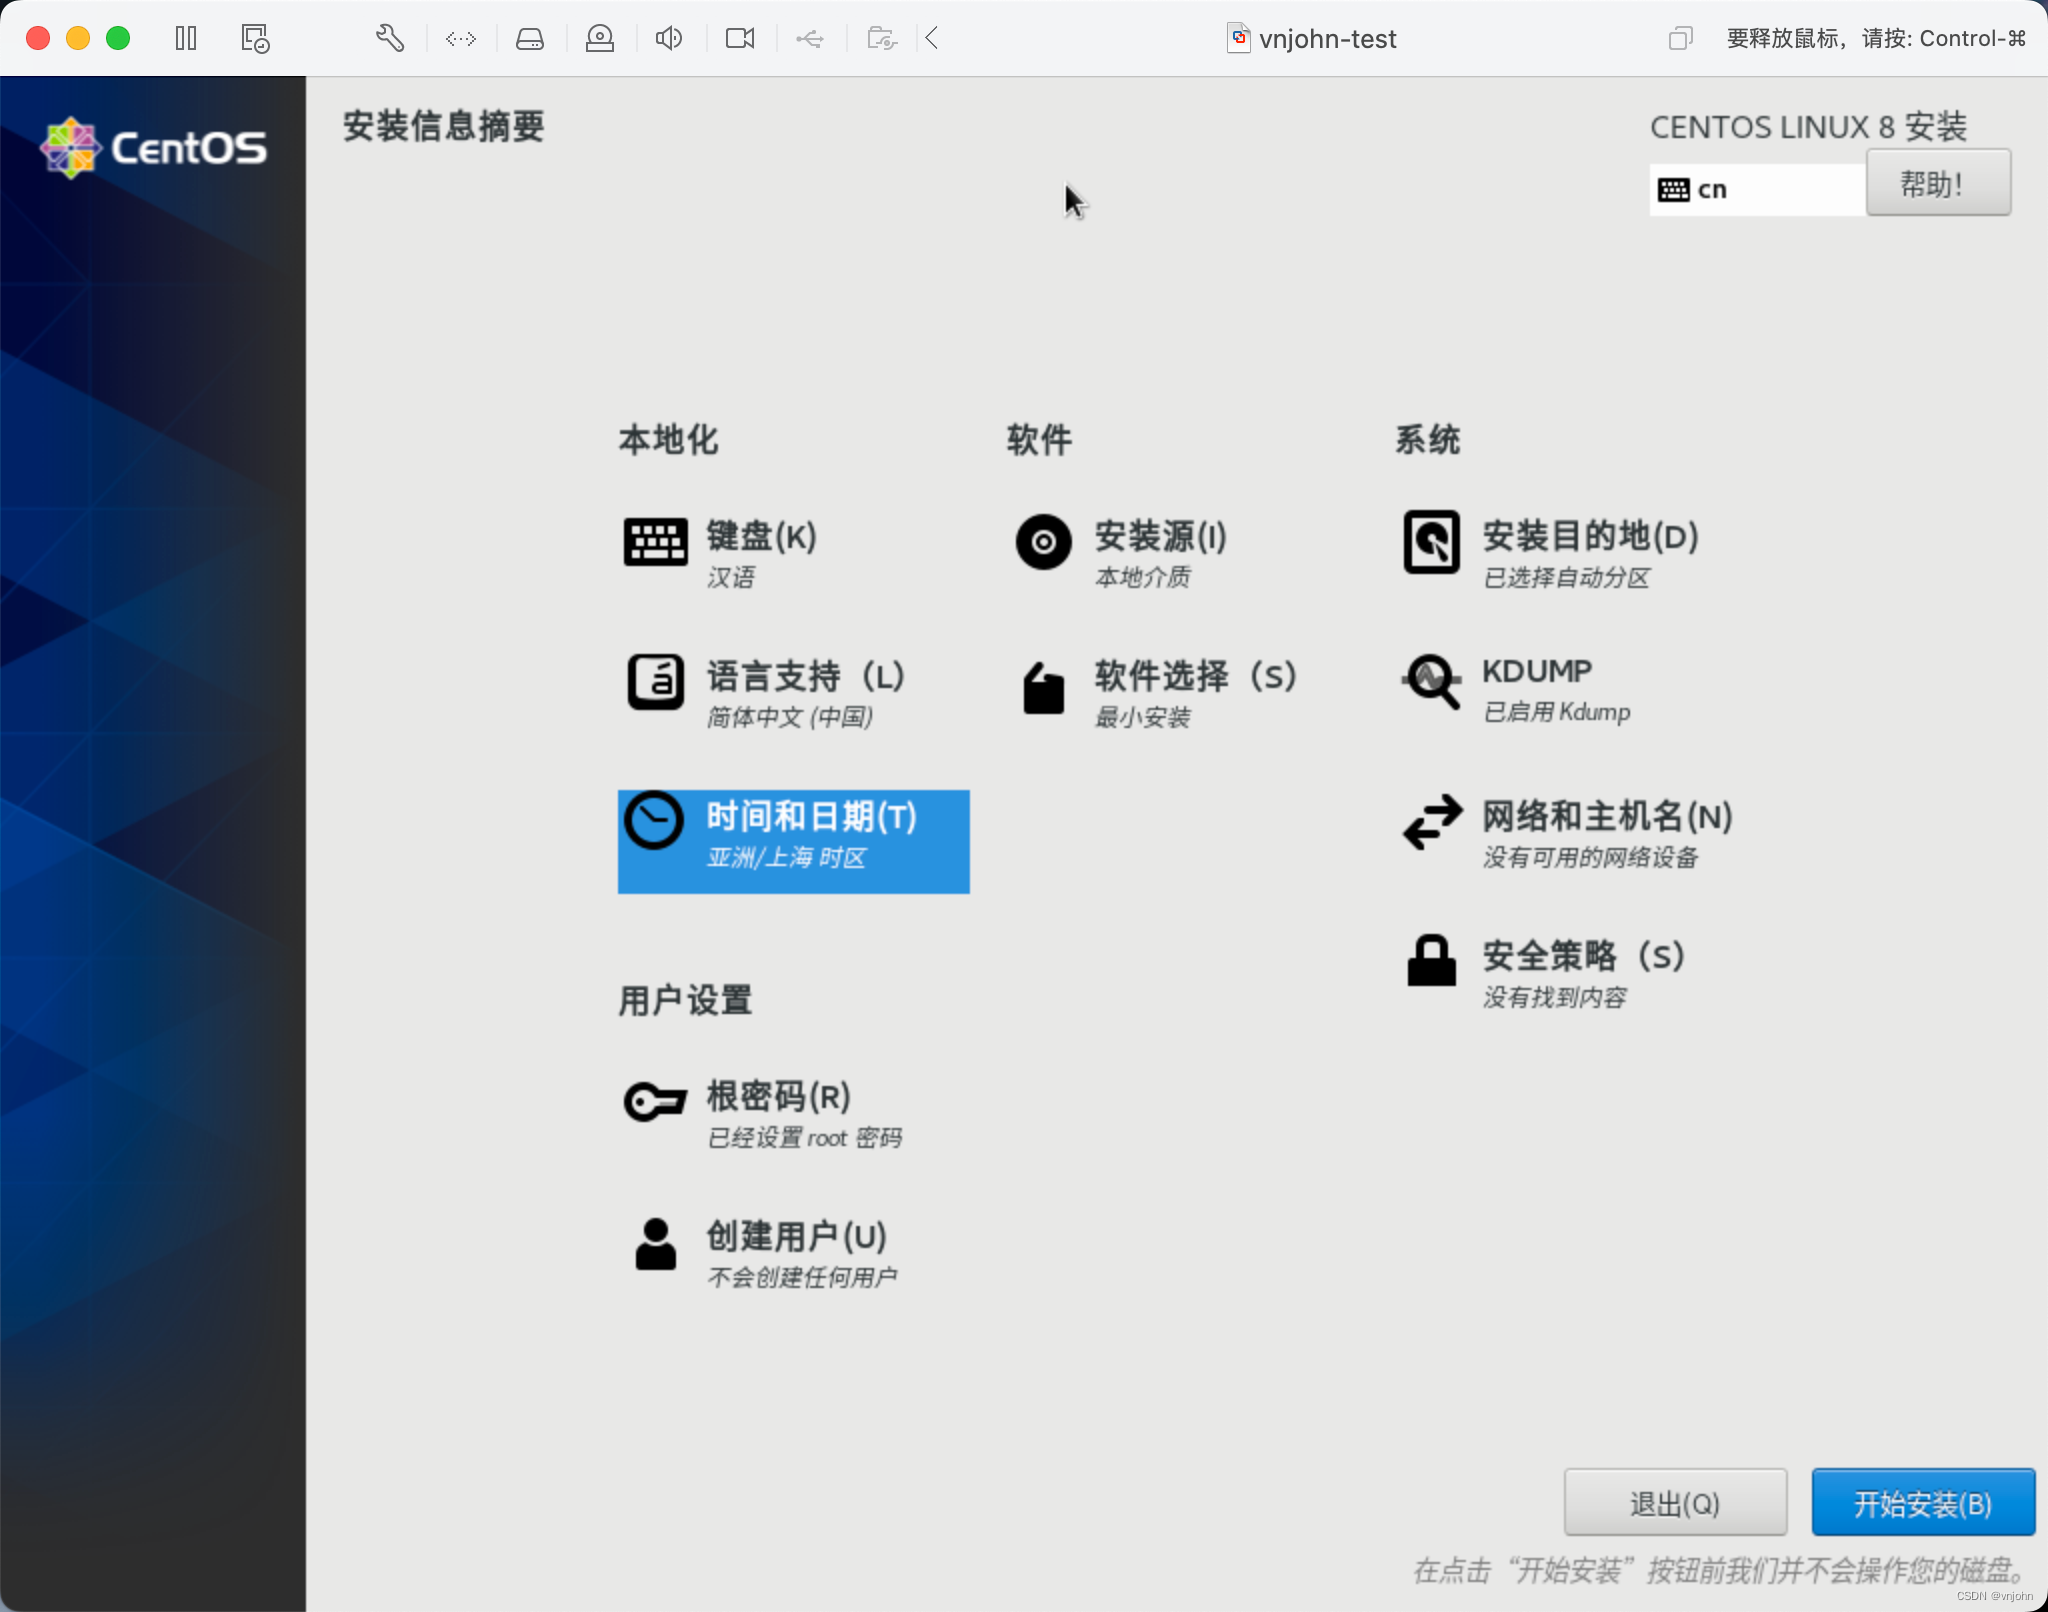Open the Create User person icon
This screenshot has height=1612, width=2048.
point(655,1243)
